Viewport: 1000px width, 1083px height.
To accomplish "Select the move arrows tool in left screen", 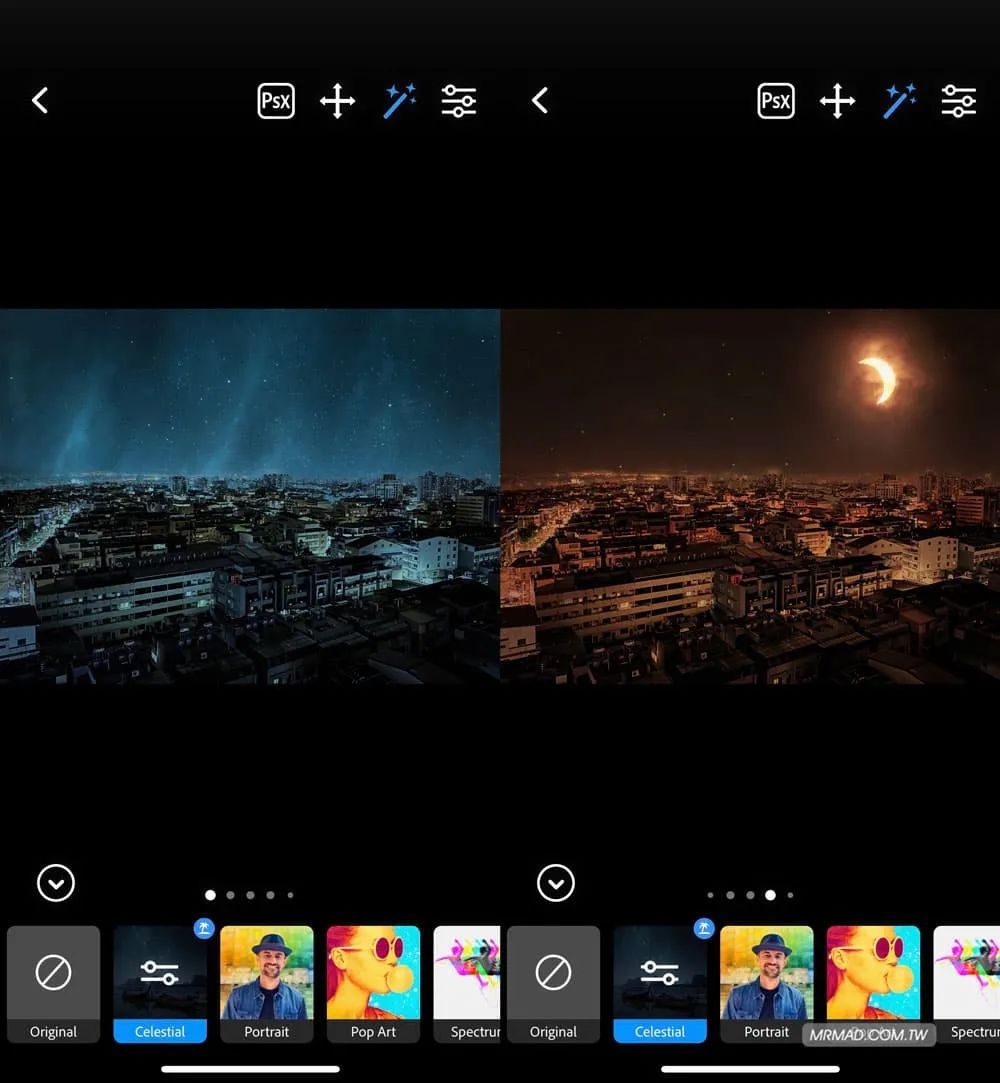I will click(x=338, y=101).
